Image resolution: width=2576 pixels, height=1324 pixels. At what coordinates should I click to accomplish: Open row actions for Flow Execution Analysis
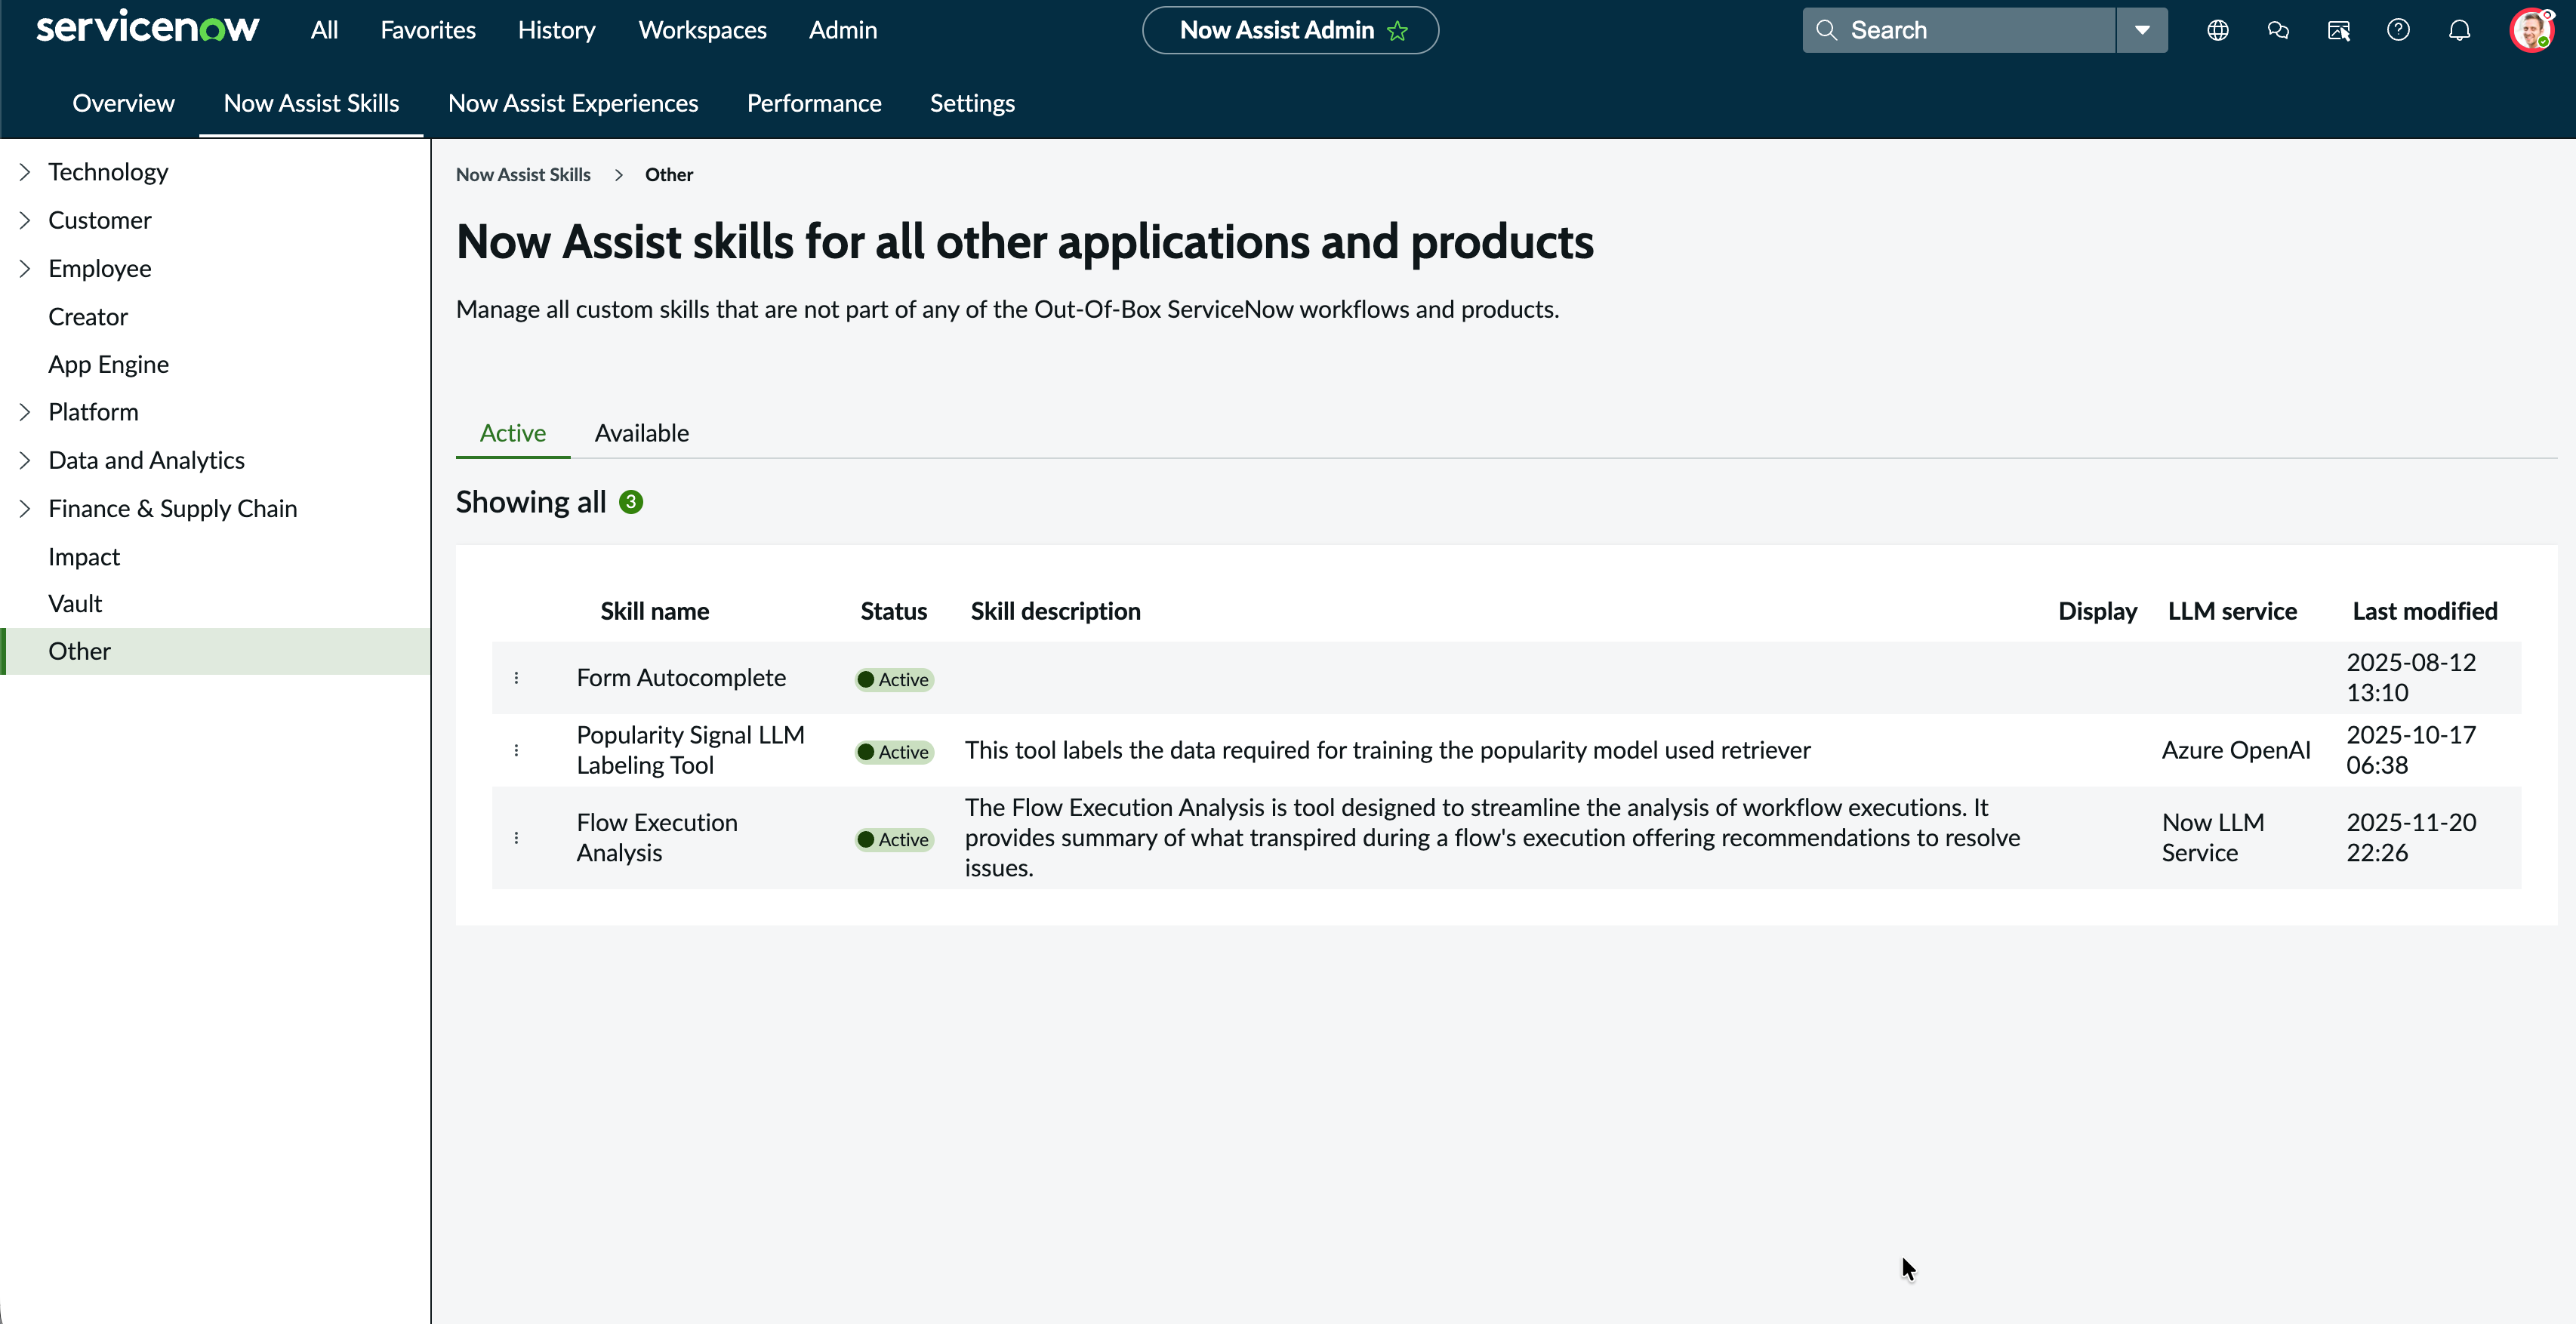(516, 838)
